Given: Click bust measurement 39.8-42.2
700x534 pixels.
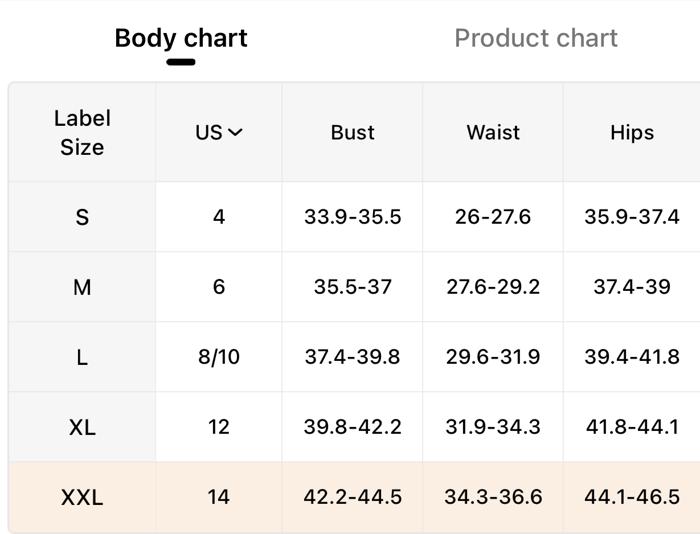Looking at the screenshot, I should click(353, 427).
